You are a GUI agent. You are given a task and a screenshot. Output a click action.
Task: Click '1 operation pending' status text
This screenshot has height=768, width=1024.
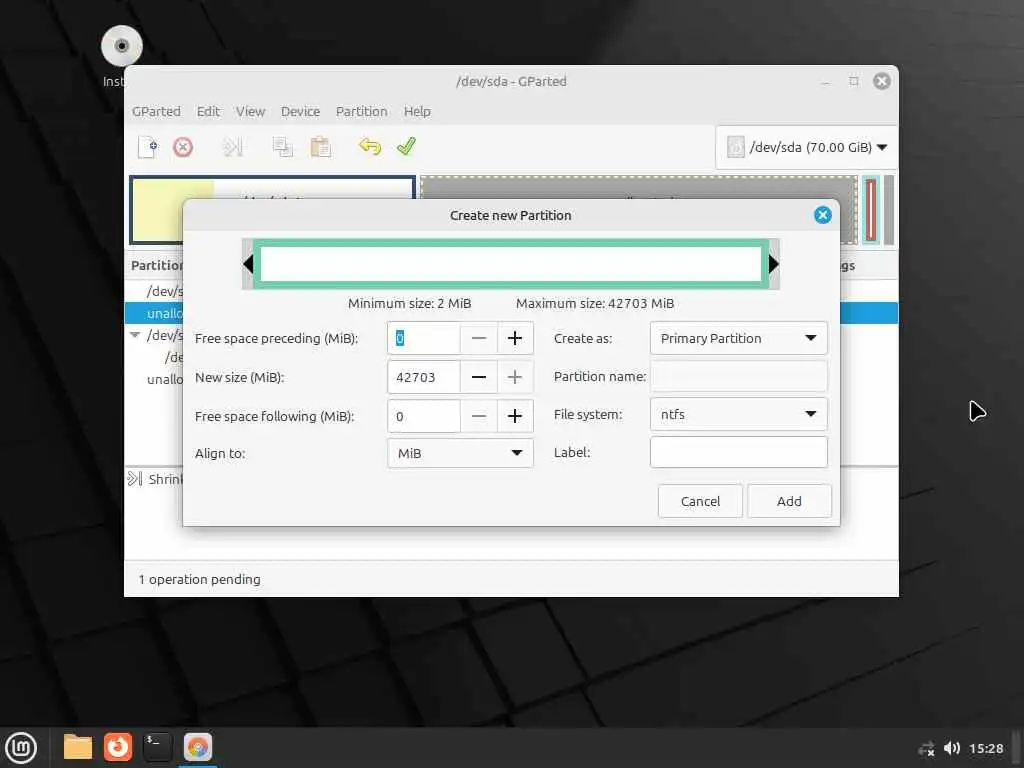[199, 579]
